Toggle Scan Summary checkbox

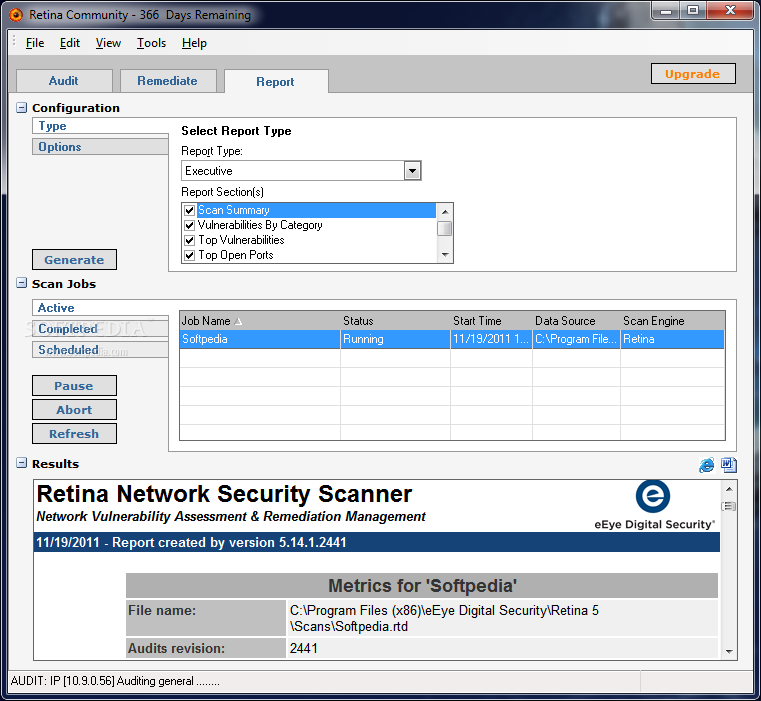tap(189, 210)
